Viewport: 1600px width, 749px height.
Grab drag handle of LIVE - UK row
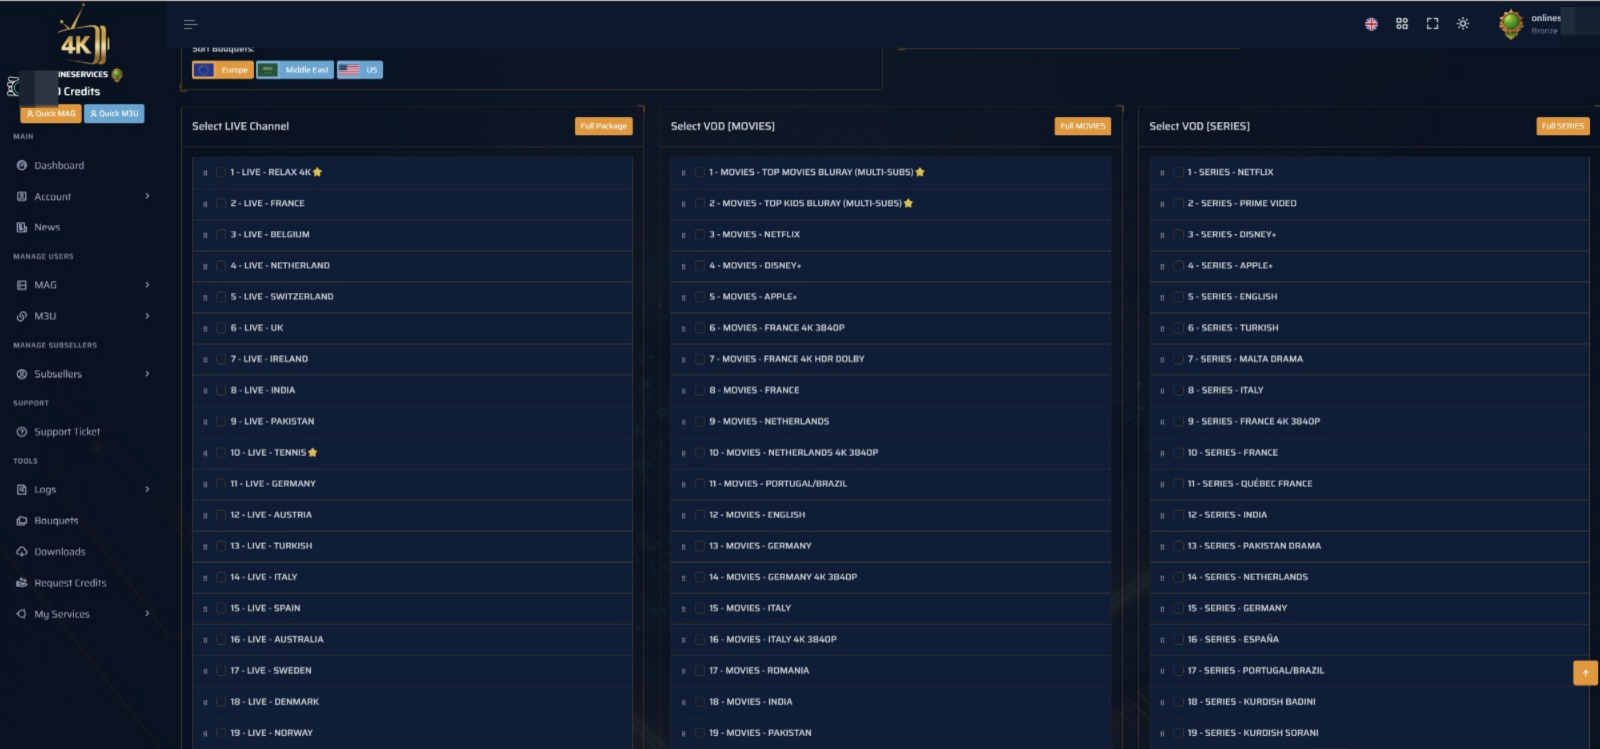[x=205, y=329]
